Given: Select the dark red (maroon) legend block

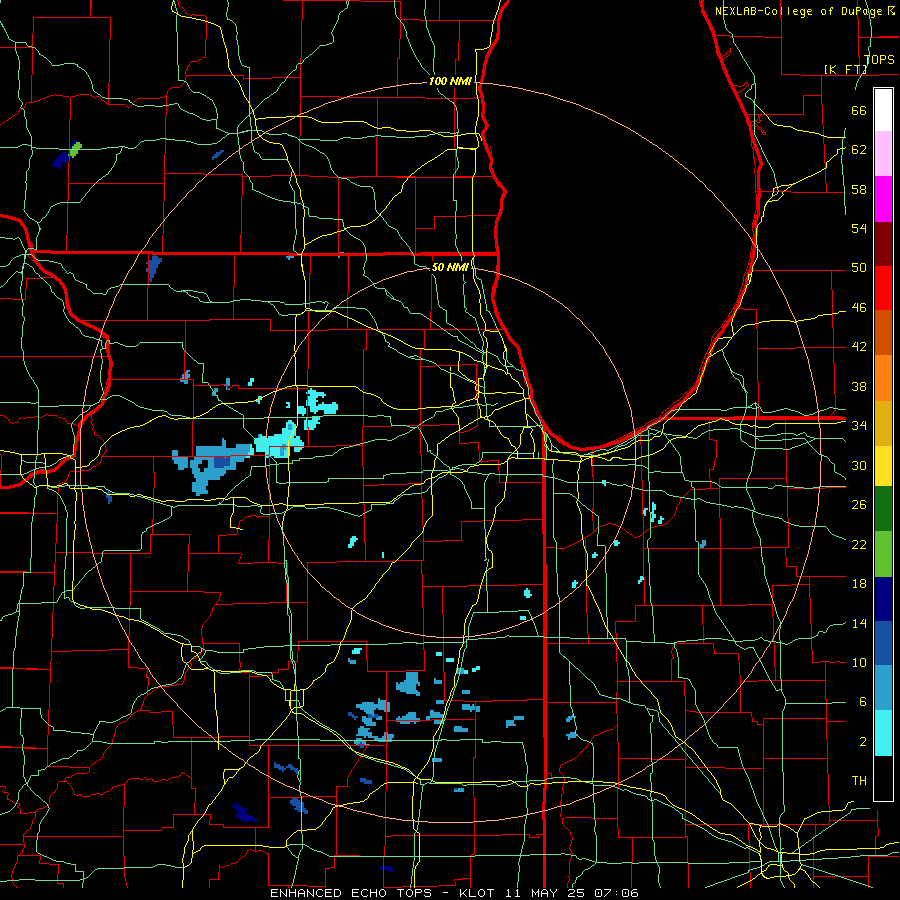Looking at the screenshot, I should click(x=883, y=244).
